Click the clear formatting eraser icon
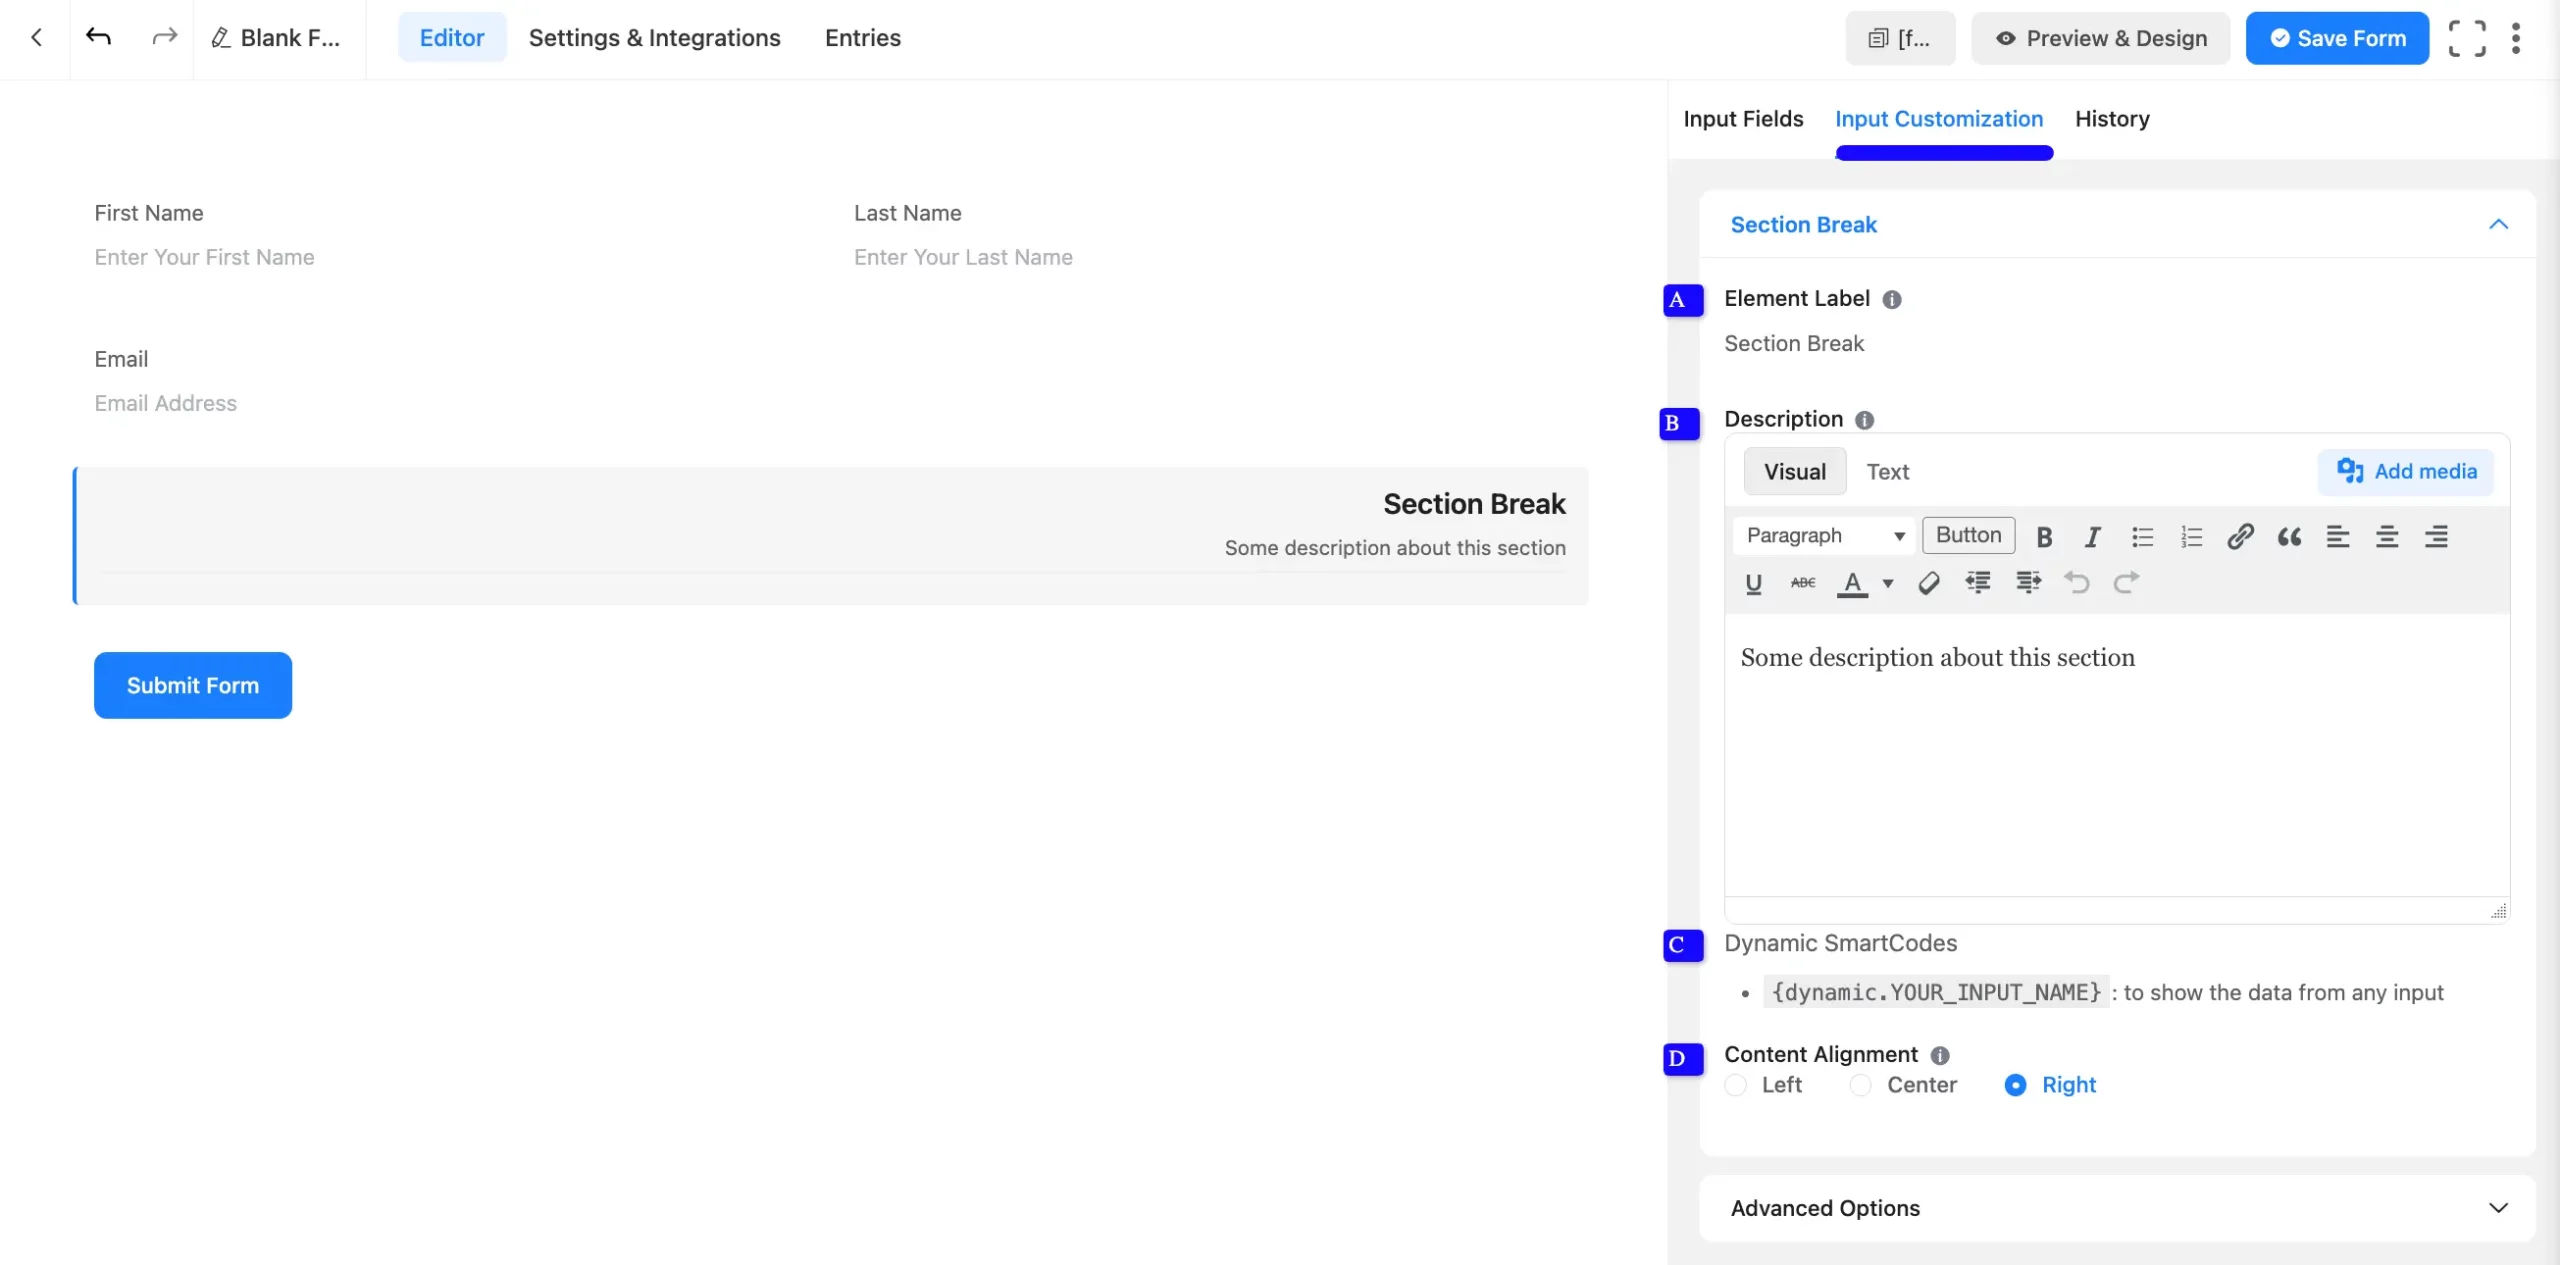Viewport: 2560px width, 1265px height. [1929, 583]
